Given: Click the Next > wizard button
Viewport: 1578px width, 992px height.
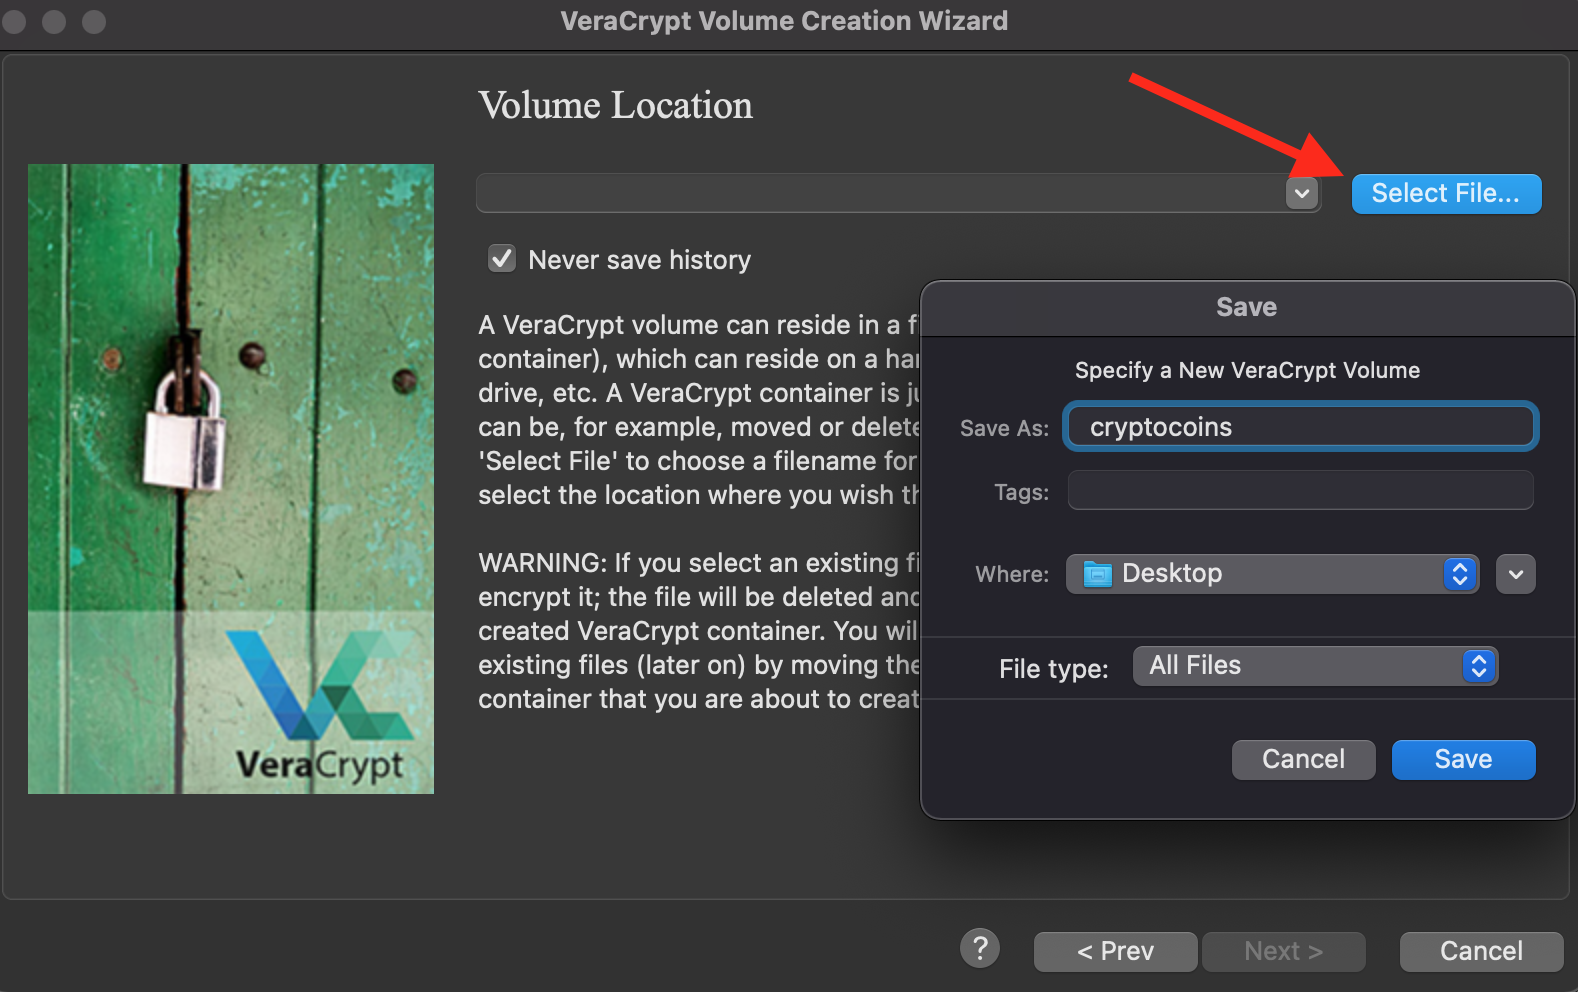Looking at the screenshot, I should tap(1283, 951).
